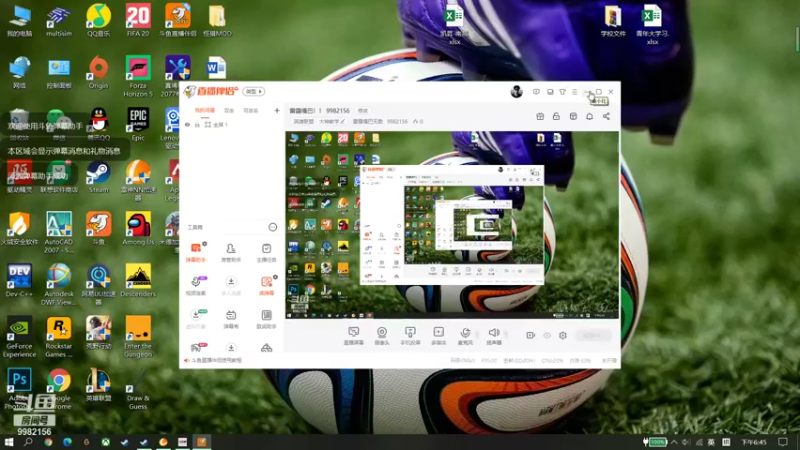Open the store icon next to the bell
800x450 pixels.
pyautogui.click(x=573, y=116)
